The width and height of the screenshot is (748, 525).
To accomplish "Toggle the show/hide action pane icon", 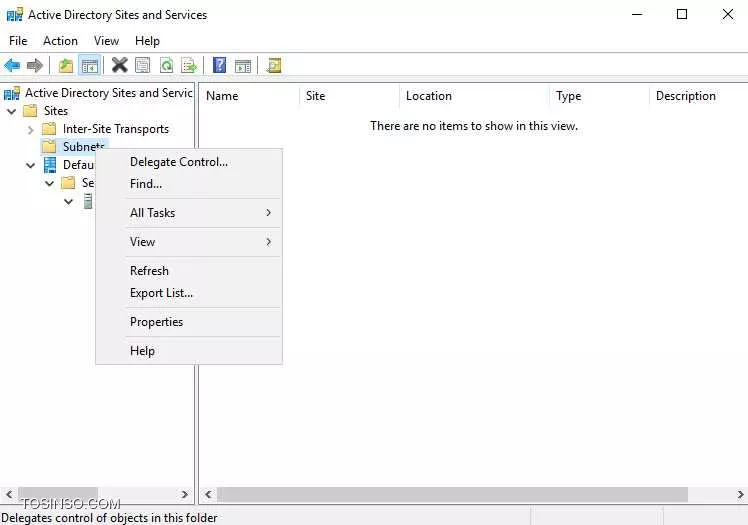I will coord(243,65).
